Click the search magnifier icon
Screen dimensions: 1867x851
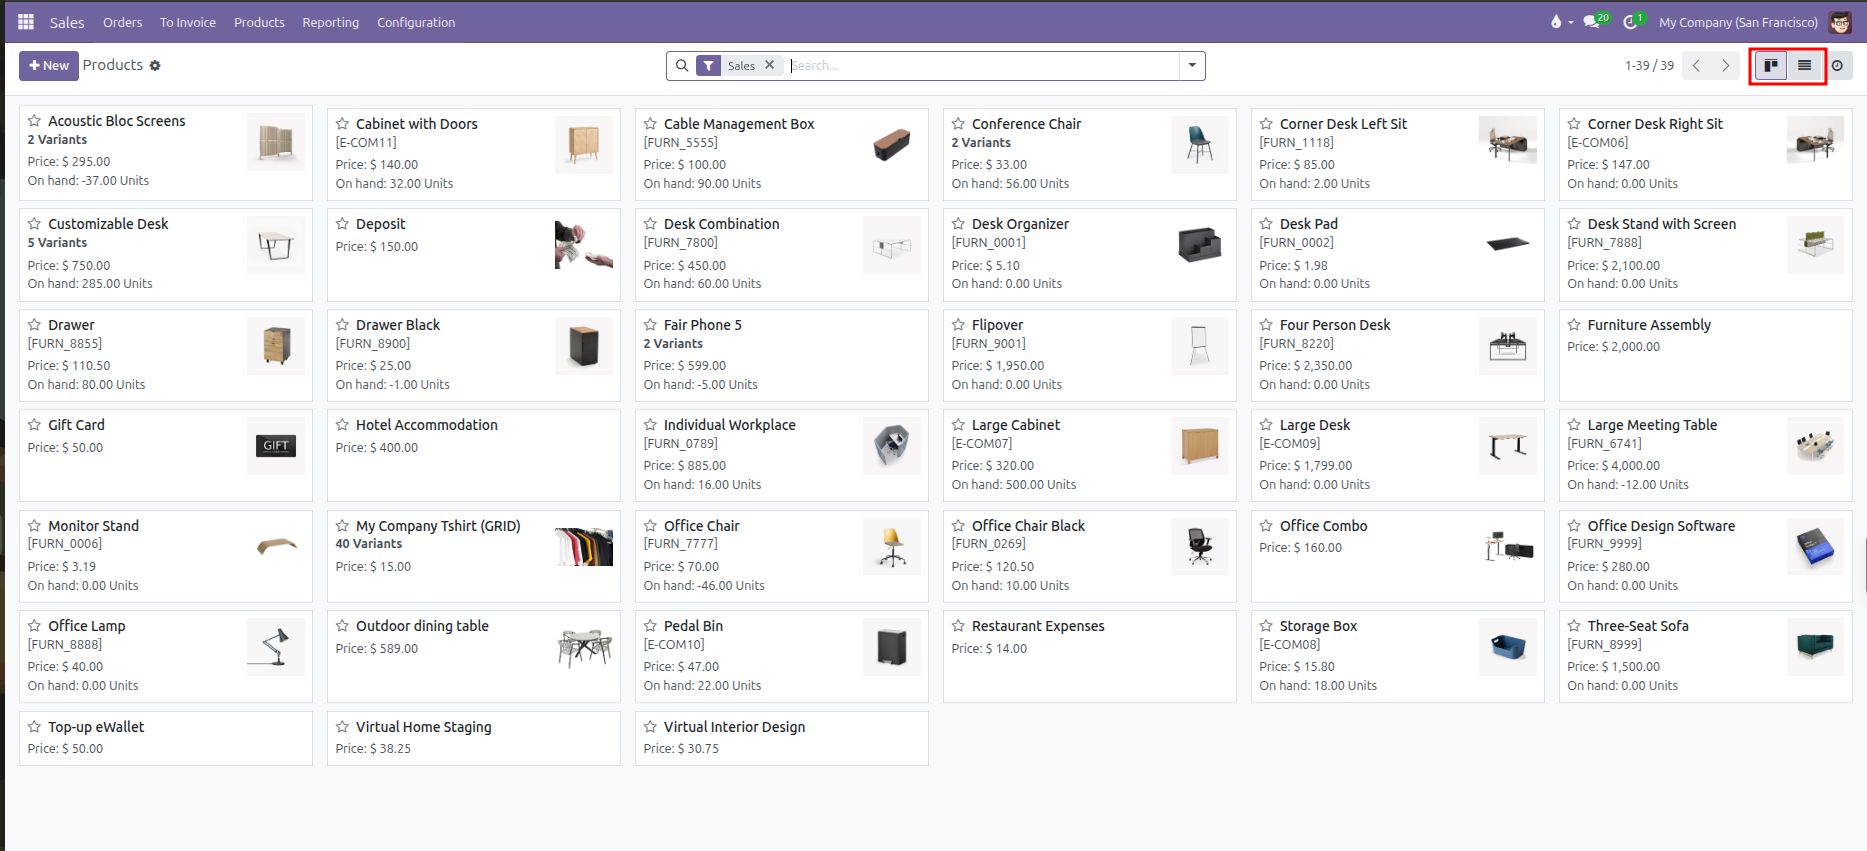click(x=682, y=66)
